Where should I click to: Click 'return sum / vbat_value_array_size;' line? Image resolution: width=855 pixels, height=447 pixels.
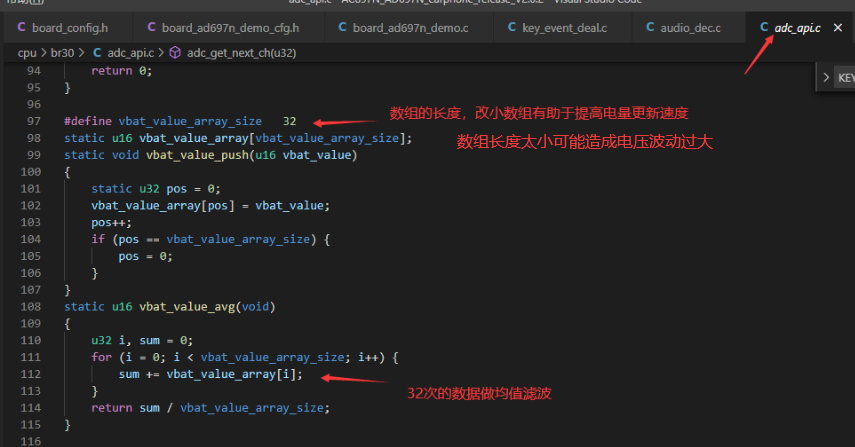210,408
